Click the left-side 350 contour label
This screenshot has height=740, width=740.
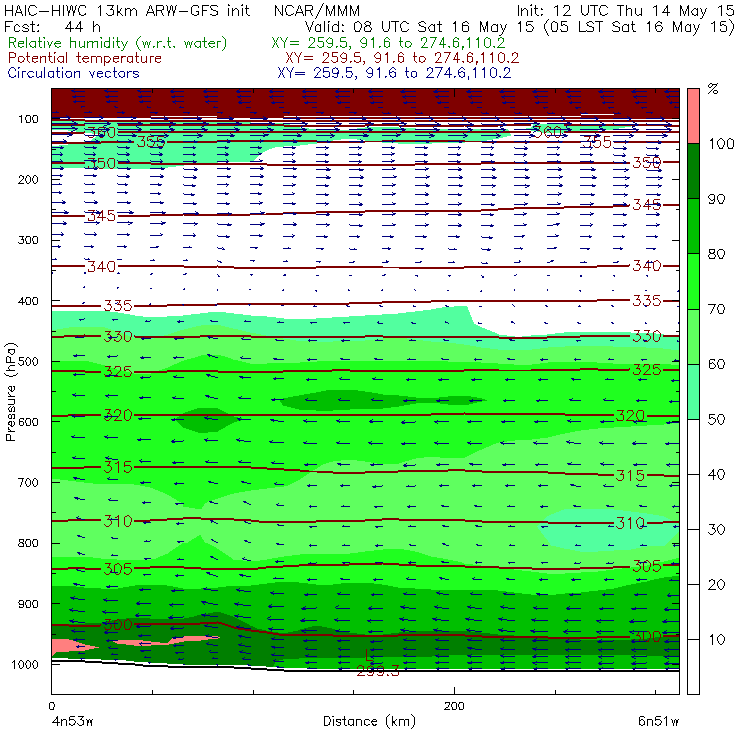point(101,163)
